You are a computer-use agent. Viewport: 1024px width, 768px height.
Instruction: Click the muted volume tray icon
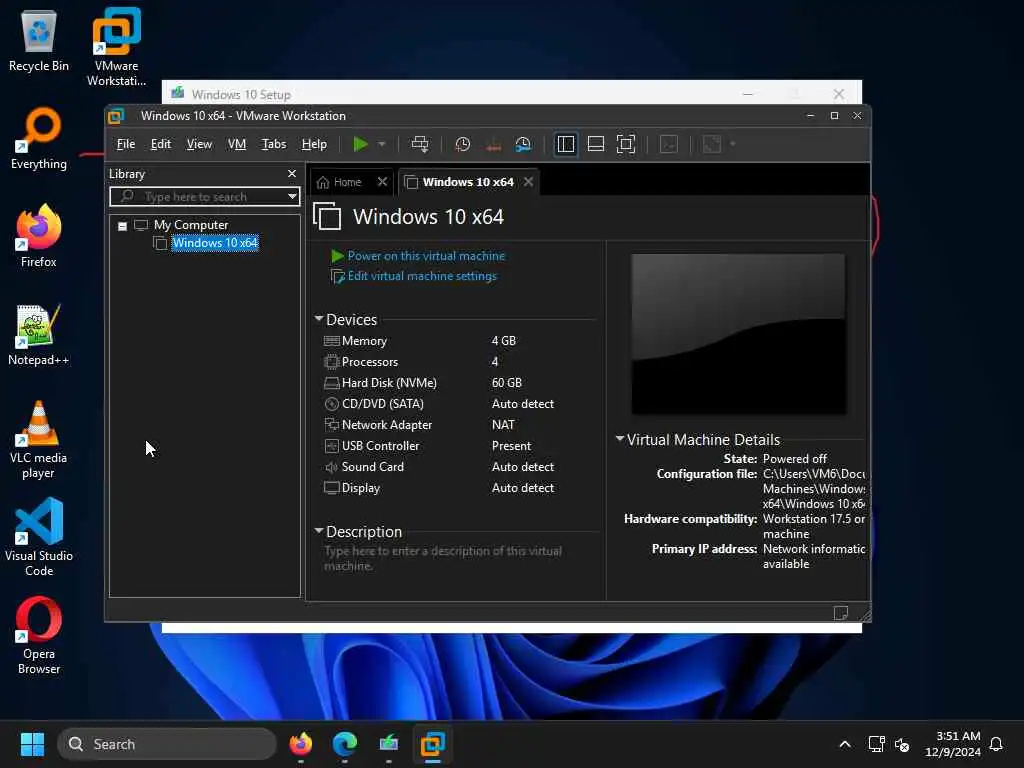pos(902,744)
